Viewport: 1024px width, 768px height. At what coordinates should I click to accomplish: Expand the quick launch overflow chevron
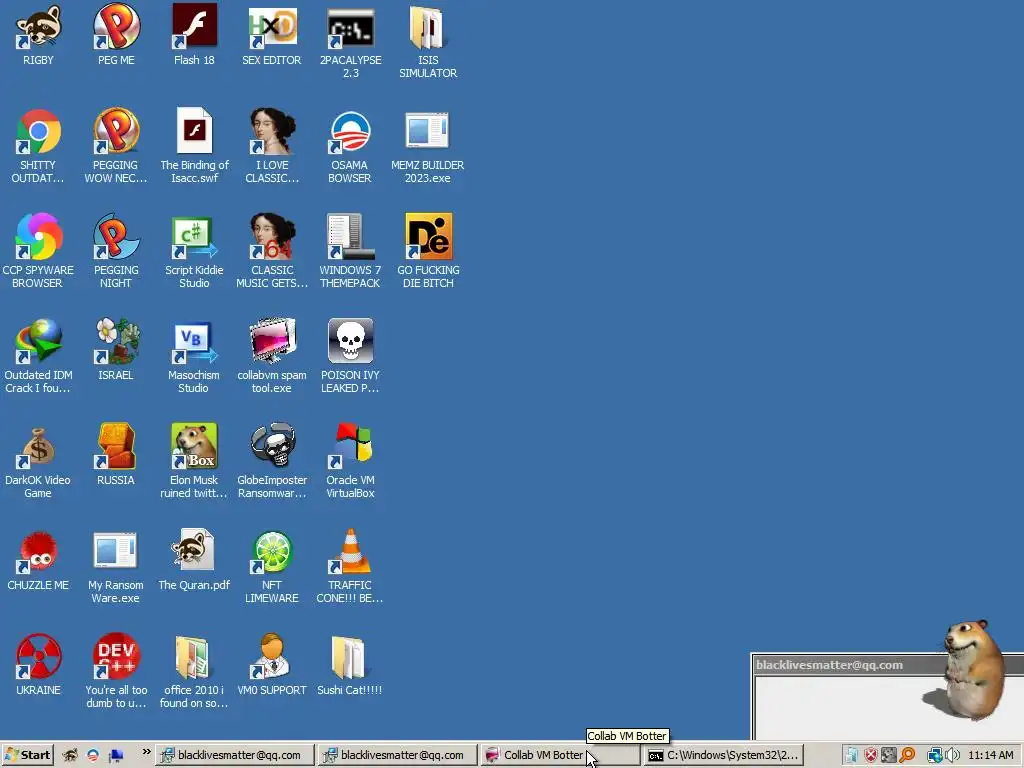(x=146, y=752)
